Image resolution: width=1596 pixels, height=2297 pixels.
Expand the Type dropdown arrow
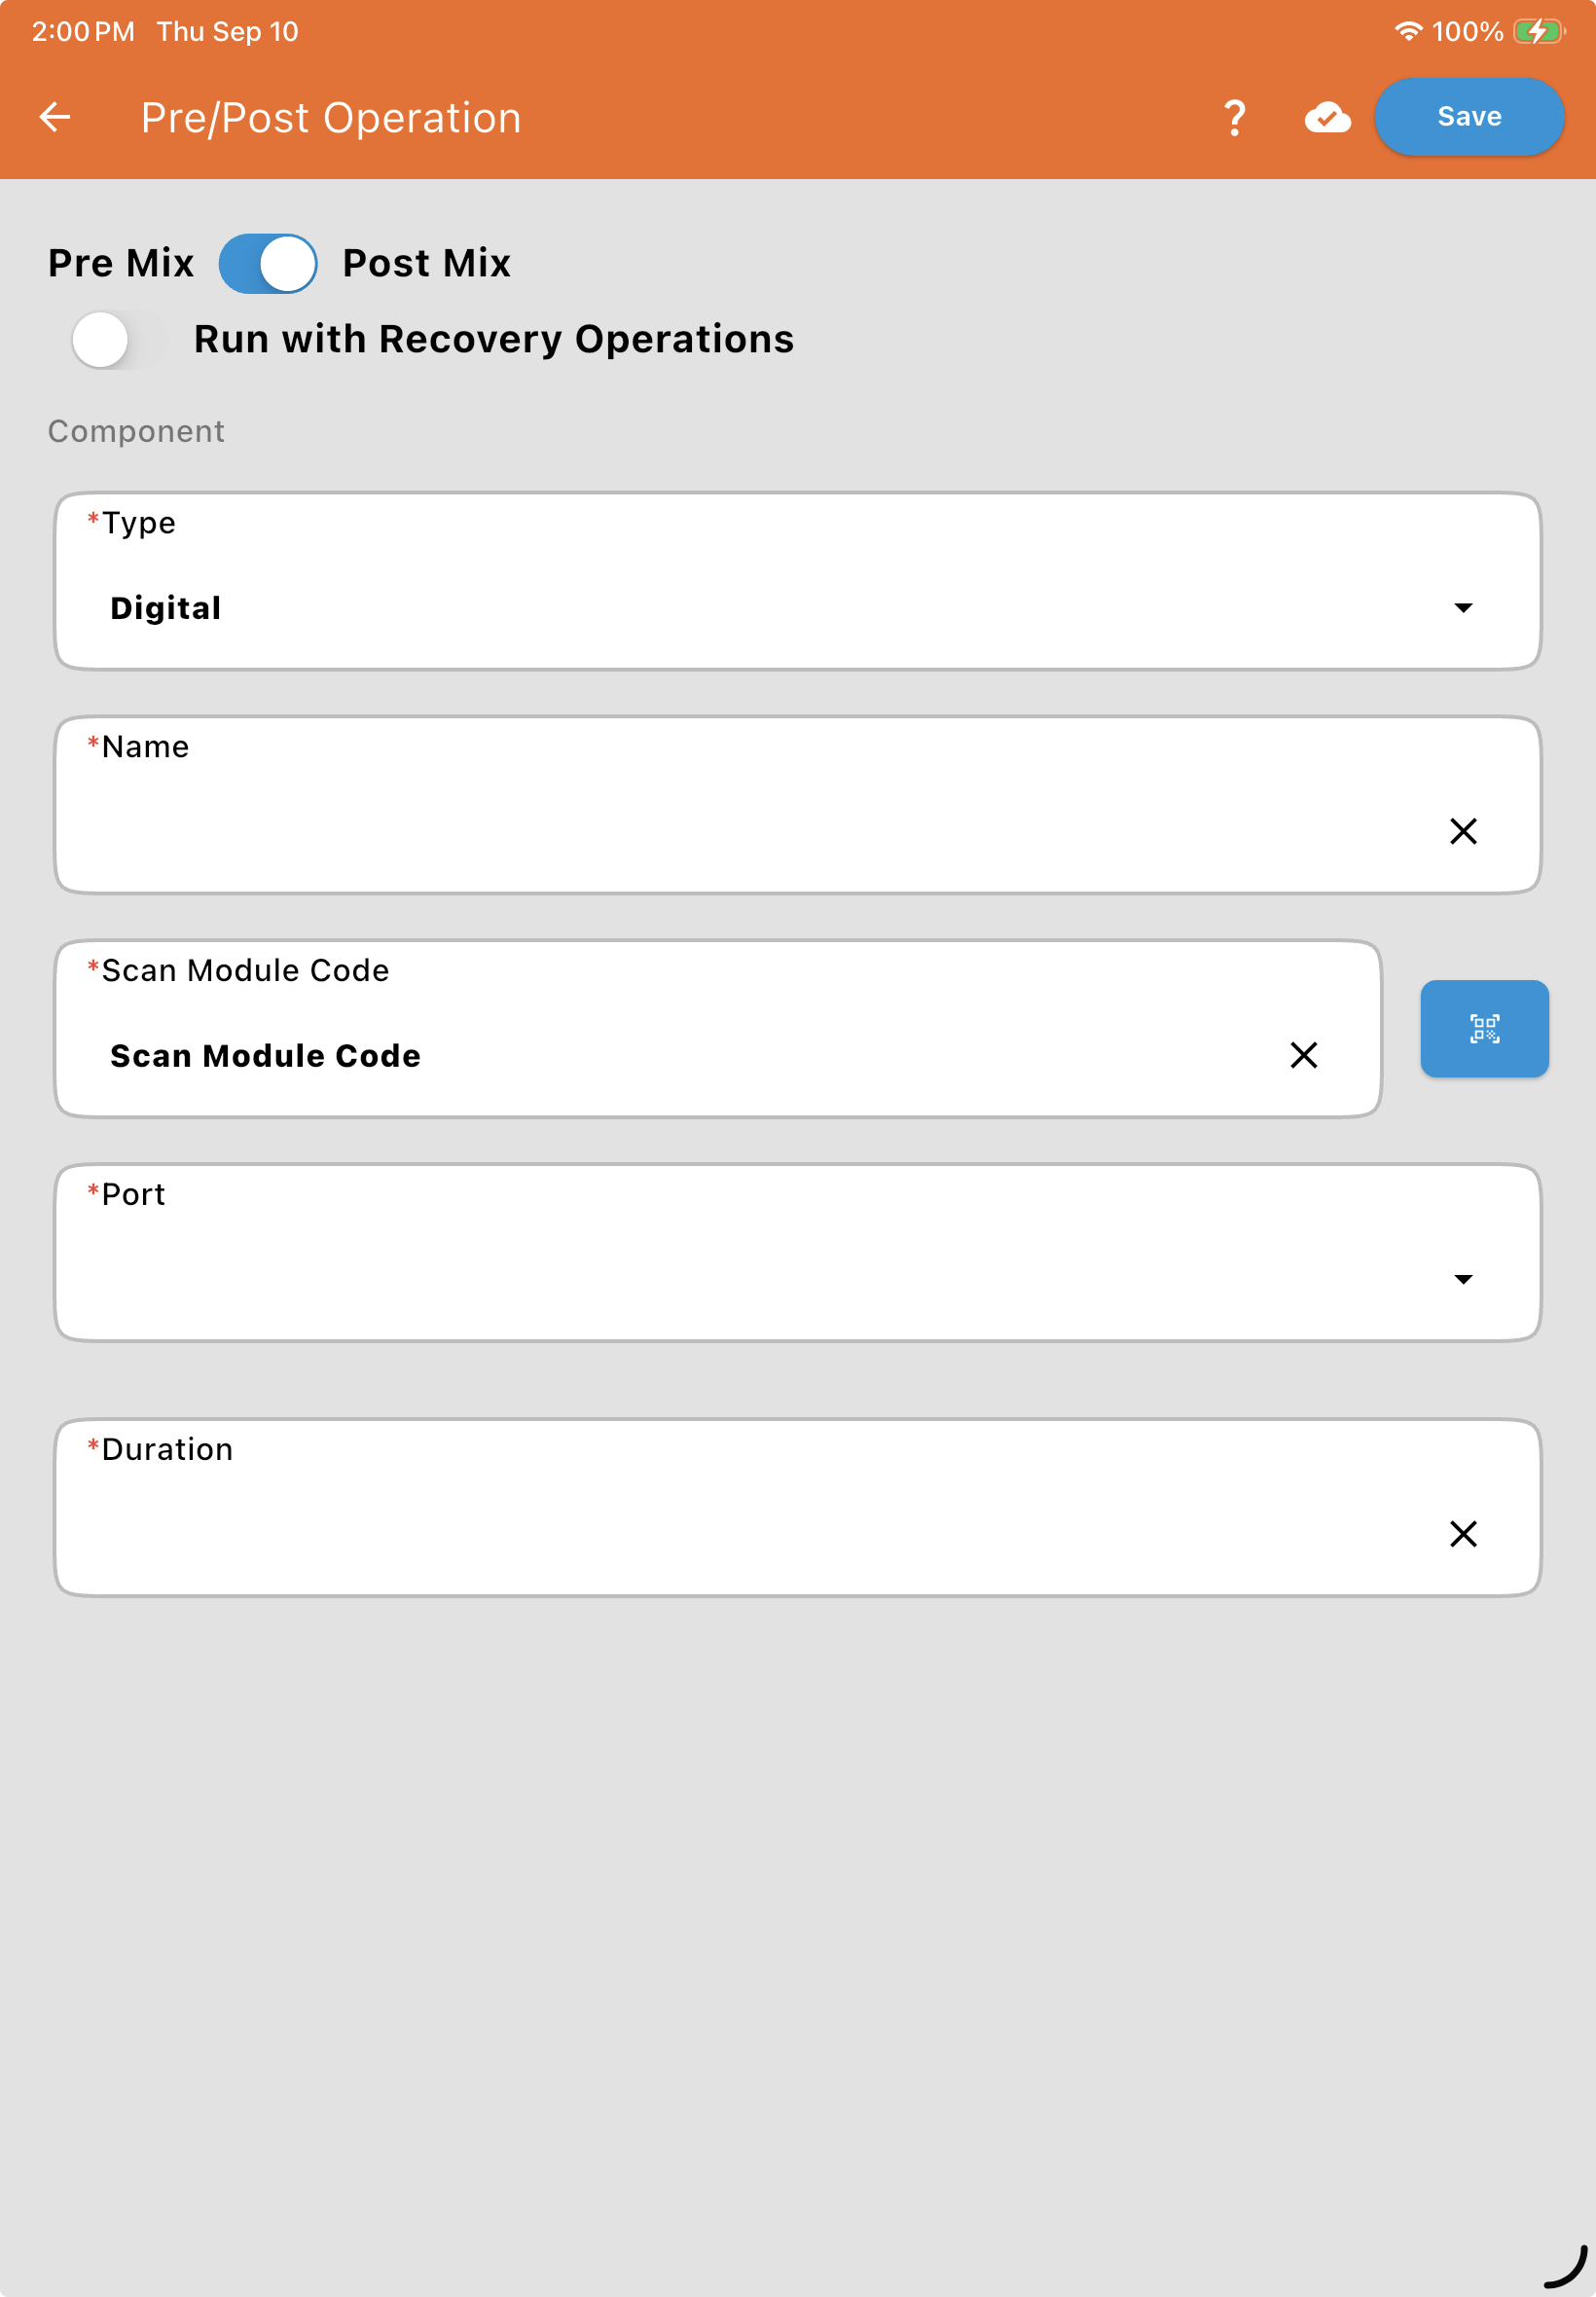(1463, 608)
